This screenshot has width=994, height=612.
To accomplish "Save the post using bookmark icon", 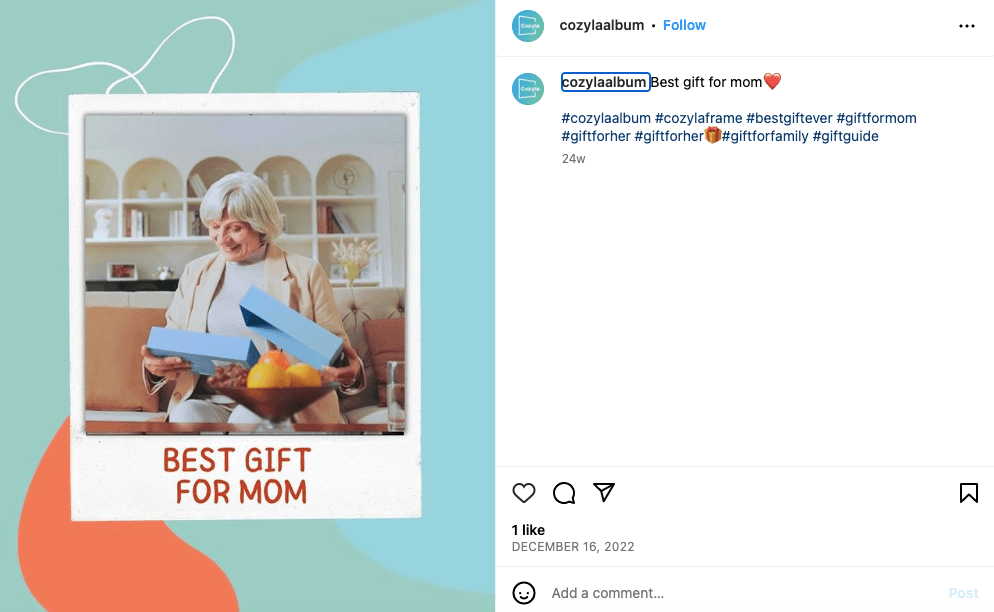I will [969, 493].
